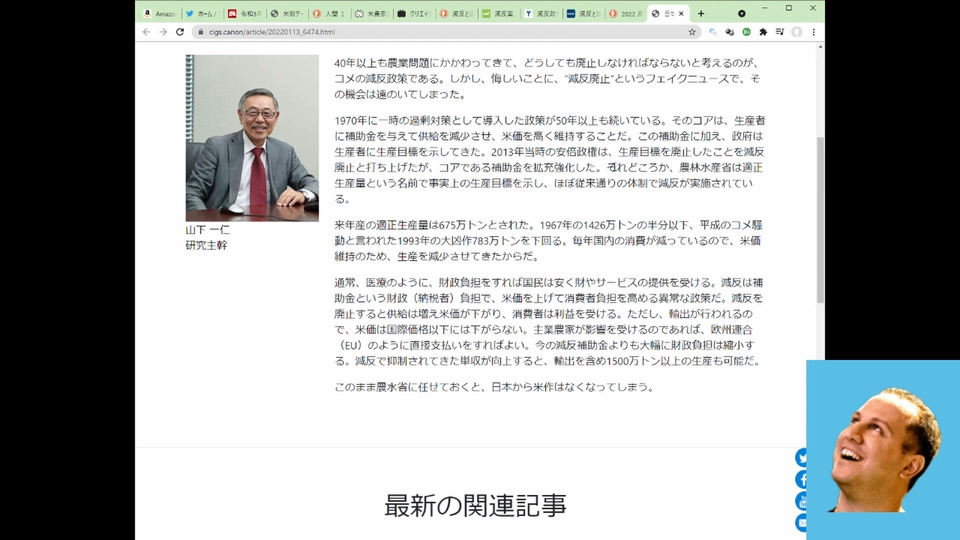Click the address bar URL cigs.canon/article
Screen dimensions: 960x540
tap(271, 32)
